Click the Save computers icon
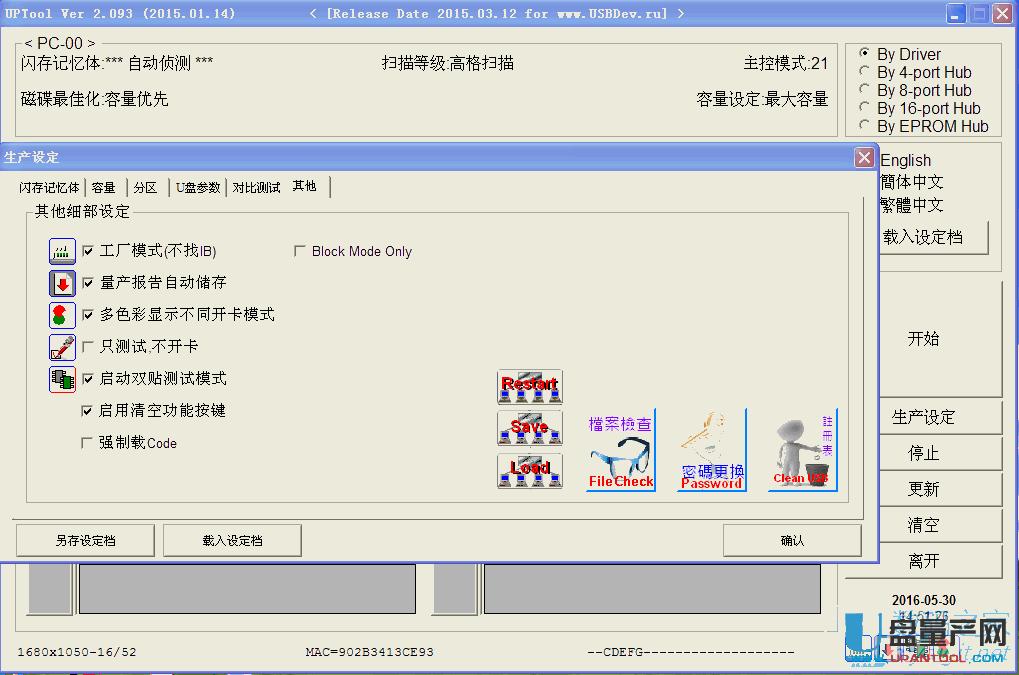Image resolution: width=1019 pixels, height=675 pixels. click(x=528, y=428)
